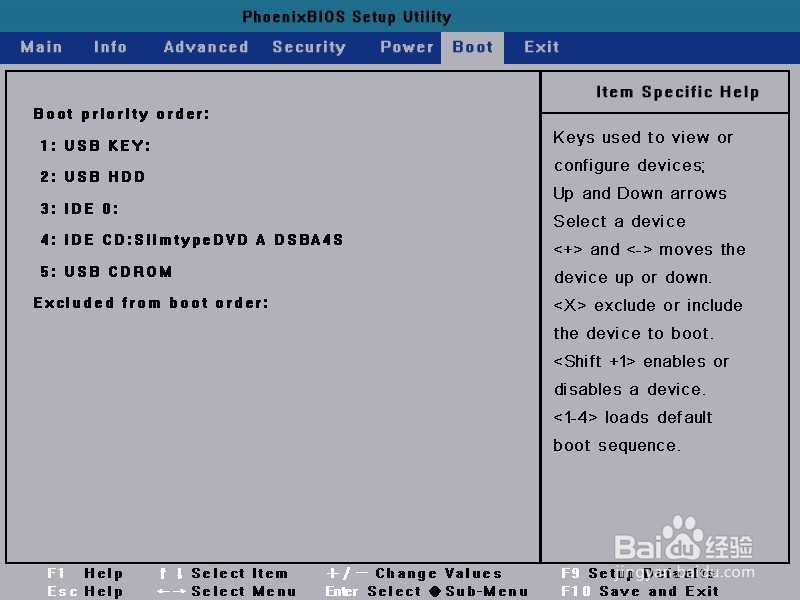Image resolution: width=800 pixels, height=600 pixels.
Task: Select the IDE CD SlimtypeDVD boot entry
Action: (x=192, y=240)
